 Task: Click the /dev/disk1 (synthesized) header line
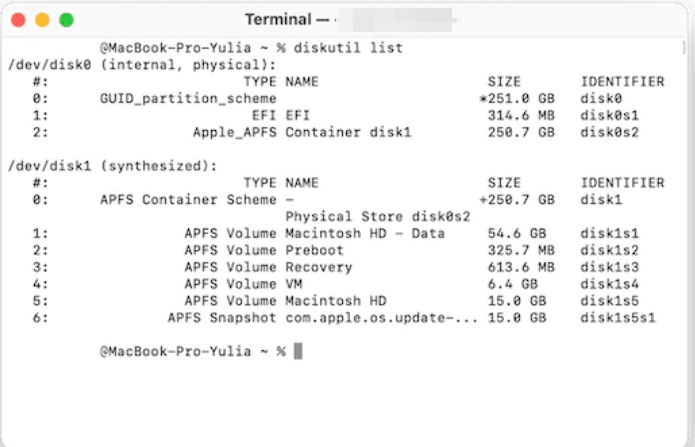(113, 166)
